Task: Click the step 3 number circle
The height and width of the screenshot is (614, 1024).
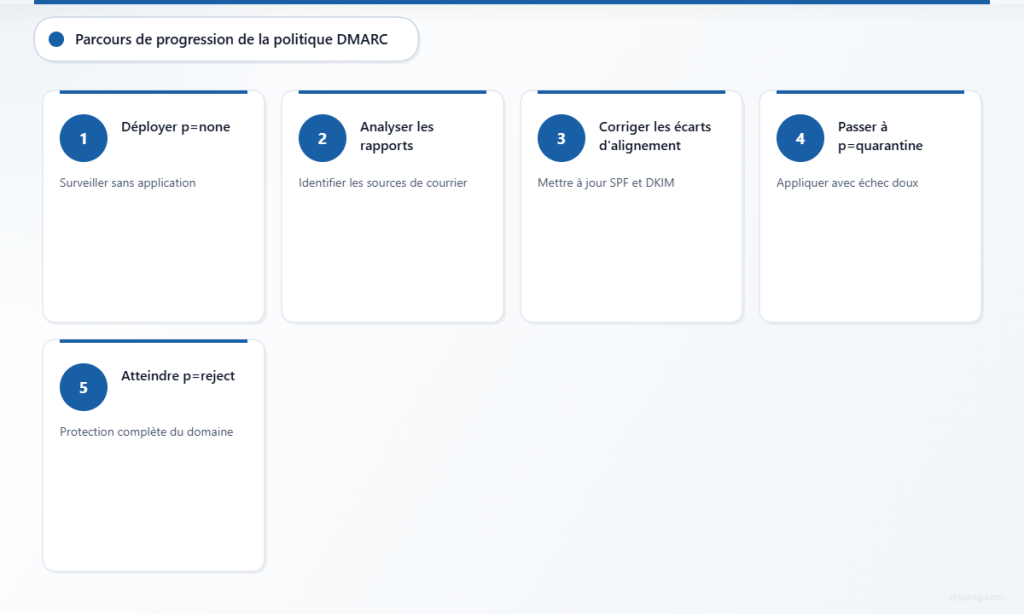Action: coord(562,138)
